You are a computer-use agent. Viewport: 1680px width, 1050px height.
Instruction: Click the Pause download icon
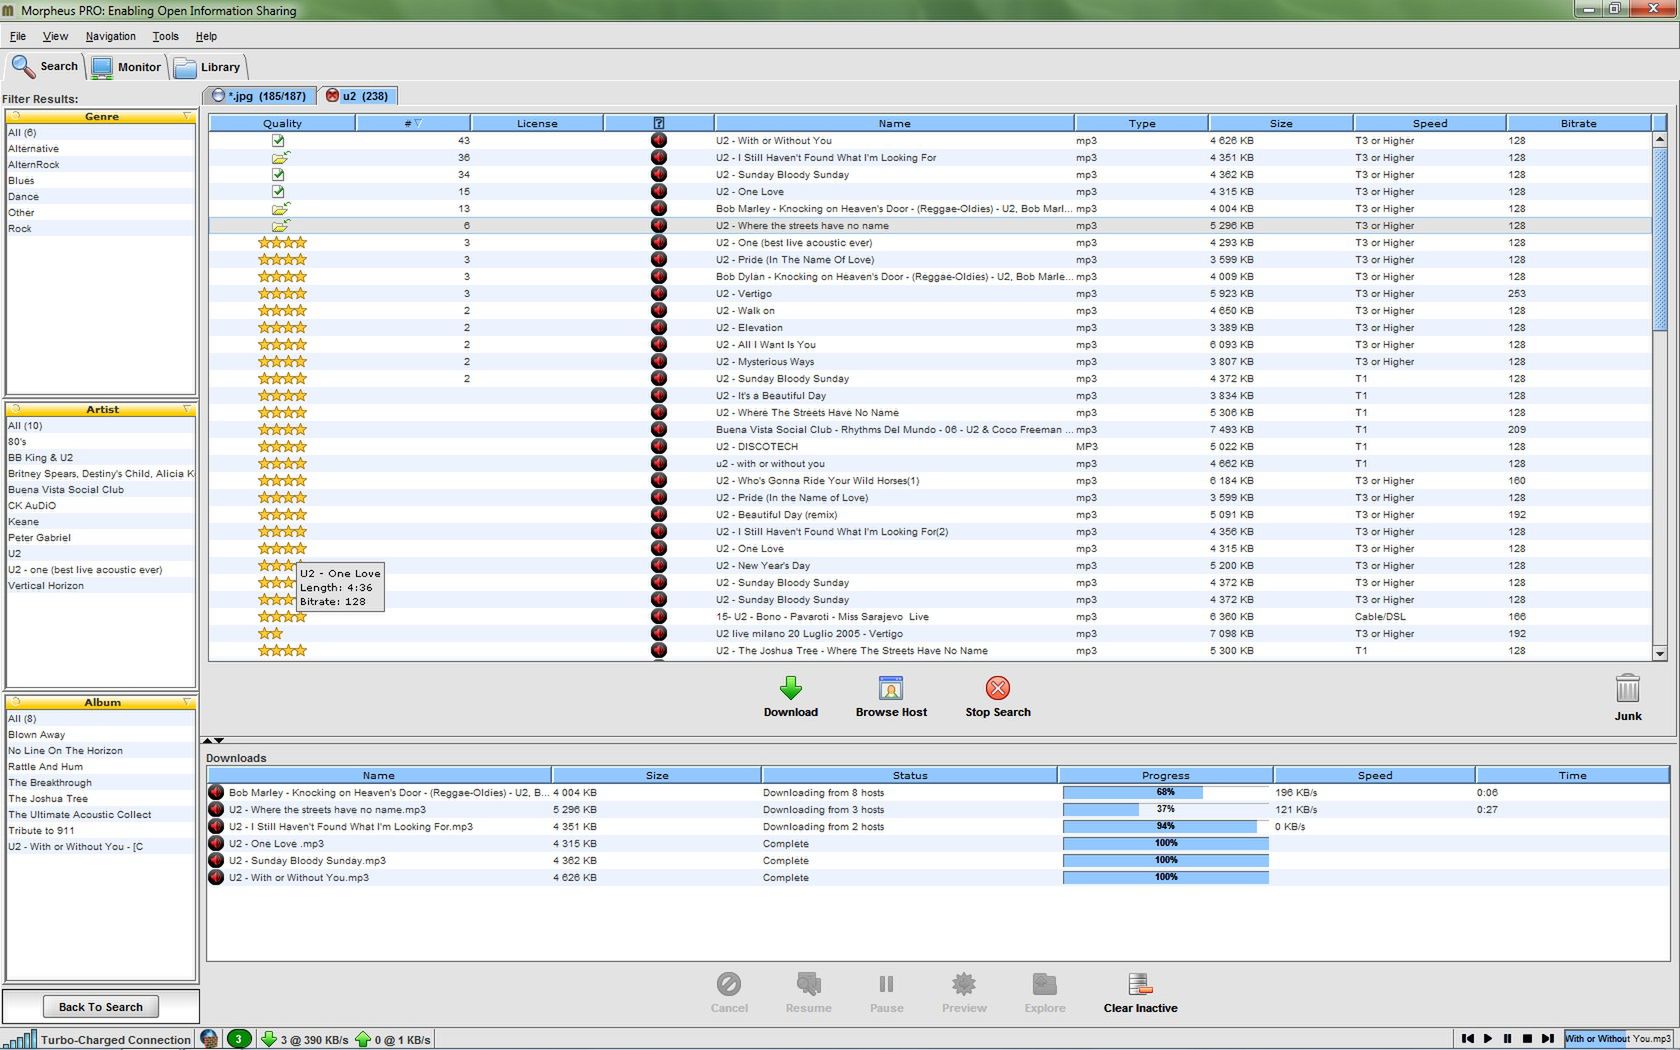pyautogui.click(x=886, y=984)
